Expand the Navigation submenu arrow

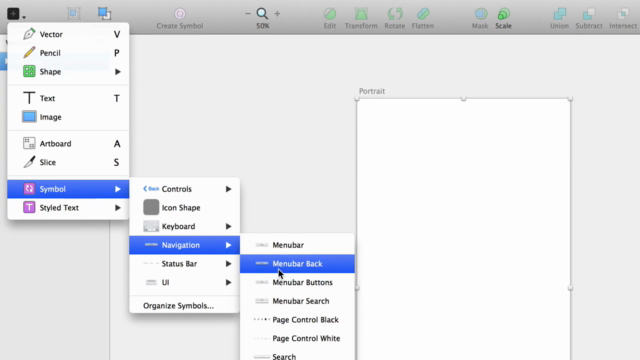click(229, 245)
